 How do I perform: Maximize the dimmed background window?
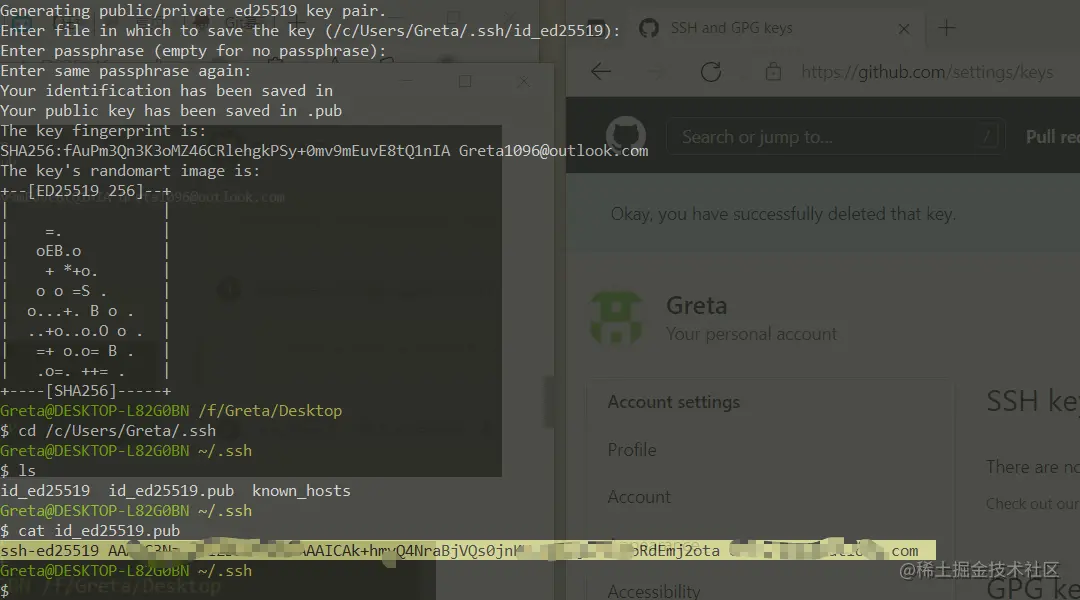coord(465,81)
